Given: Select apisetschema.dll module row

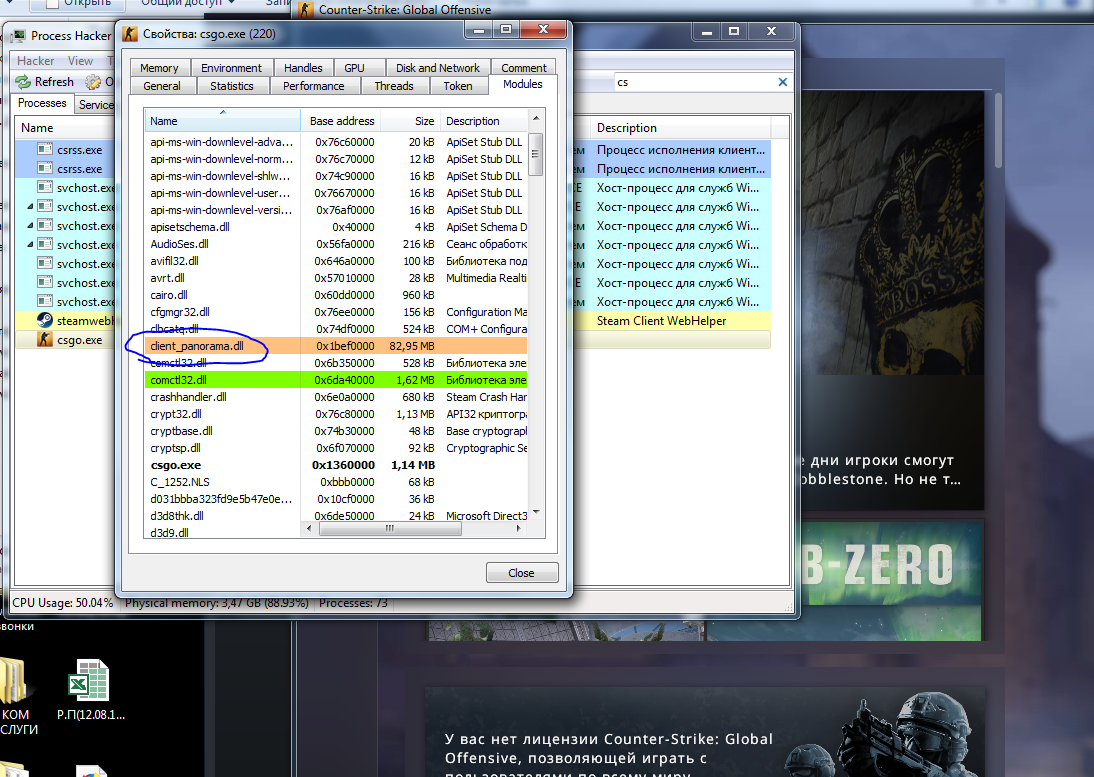Looking at the screenshot, I should [336, 227].
